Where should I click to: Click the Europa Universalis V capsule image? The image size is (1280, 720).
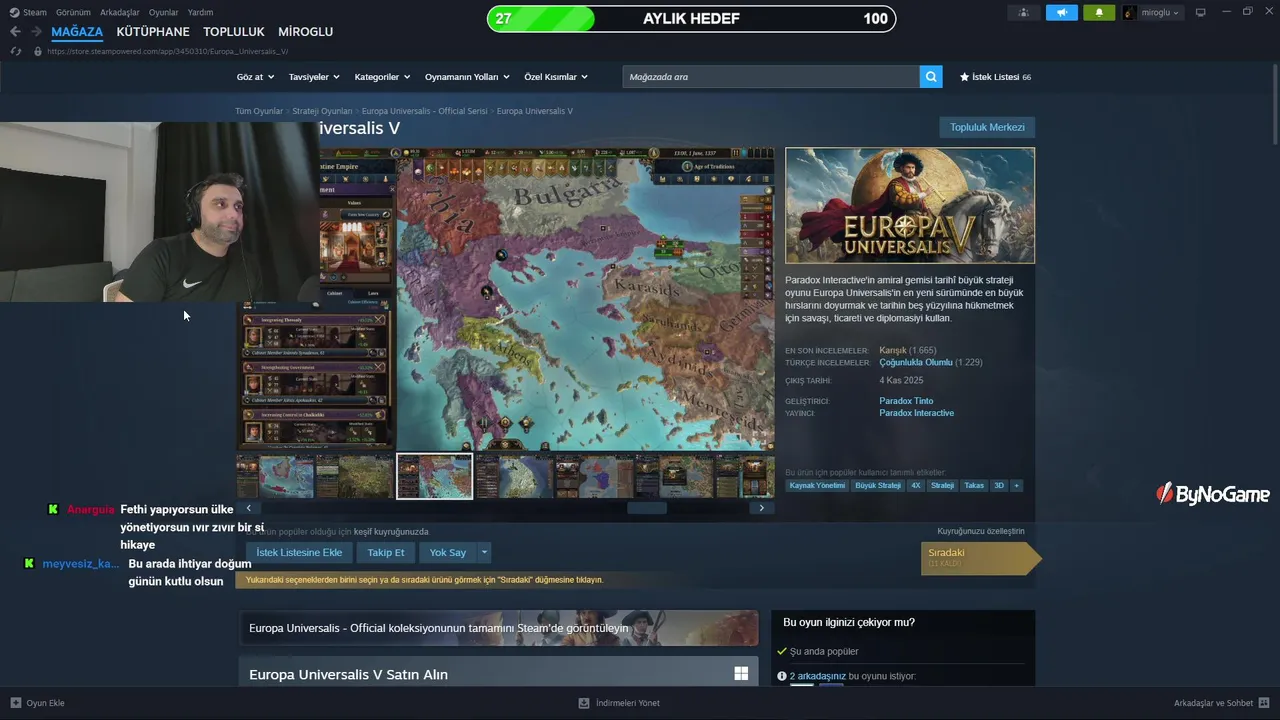point(910,205)
